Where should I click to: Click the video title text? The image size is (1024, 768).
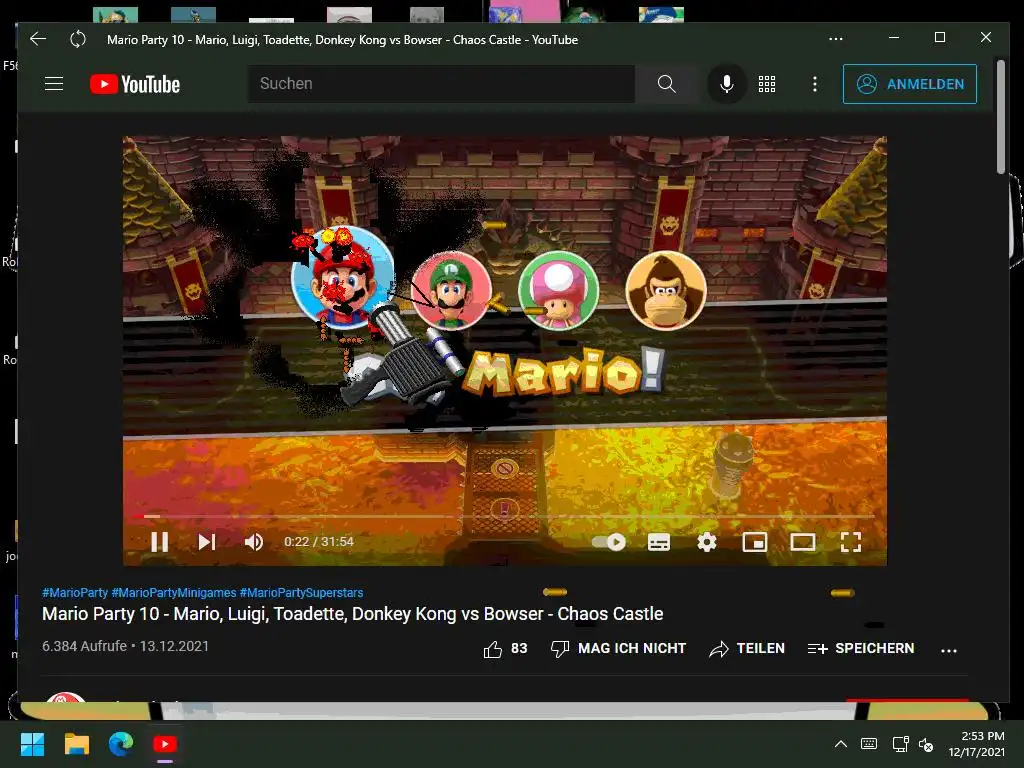click(x=353, y=614)
